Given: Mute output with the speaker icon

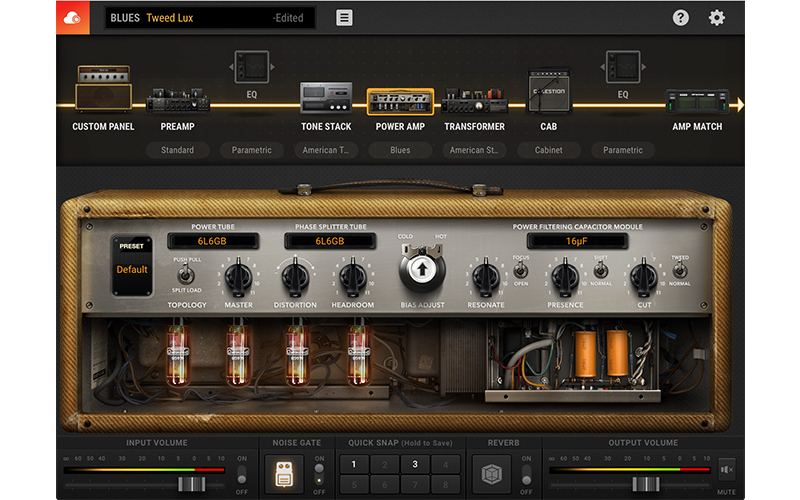Looking at the screenshot, I should [x=726, y=469].
